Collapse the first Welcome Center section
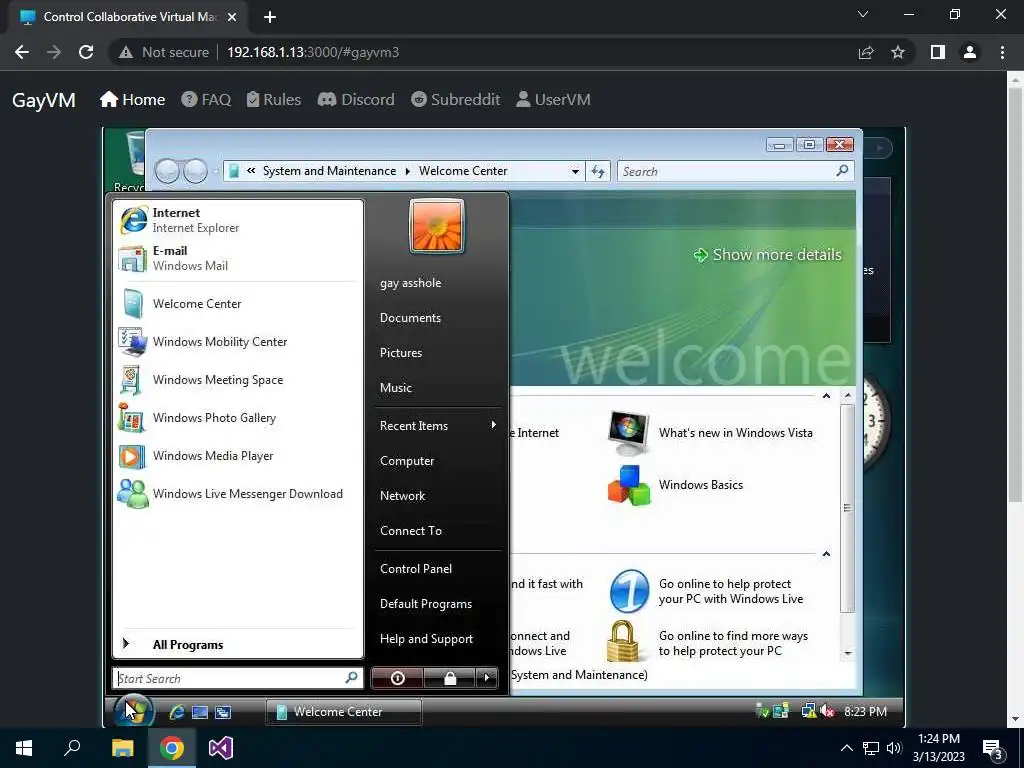Image resolution: width=1024 pixels, height=768 pixels. pyautogui.click(x=826, y=396)
